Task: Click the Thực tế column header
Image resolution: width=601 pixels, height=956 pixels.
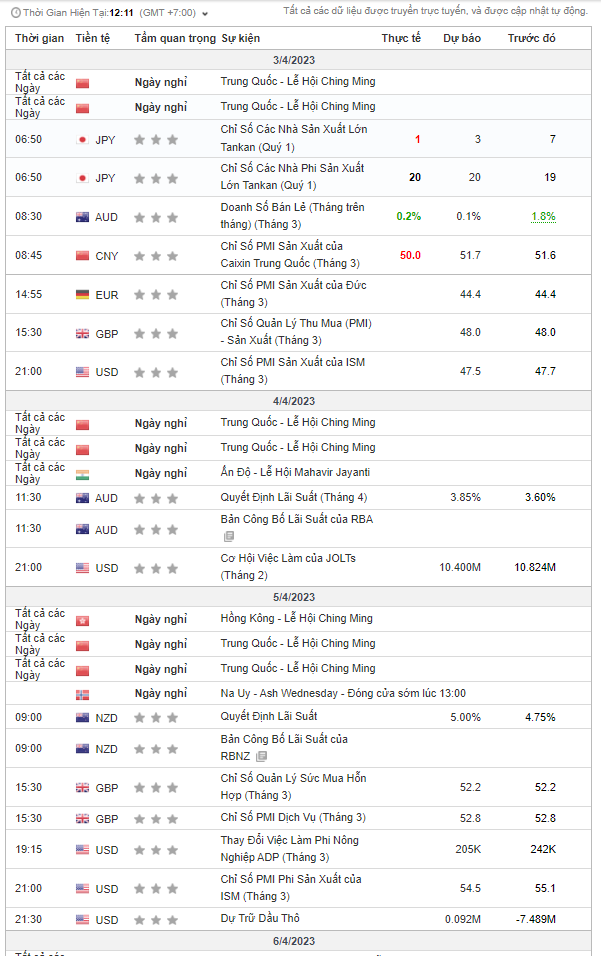Action: (401, 38)
